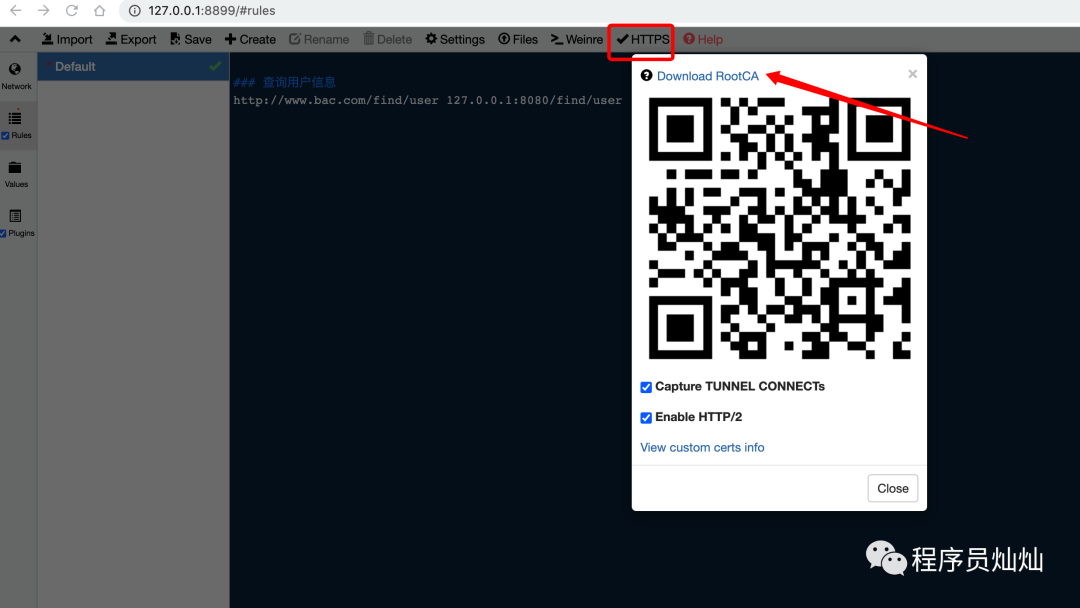Export rules from toolbar
Screen dimensions: 1080x608
pos(131,39)
